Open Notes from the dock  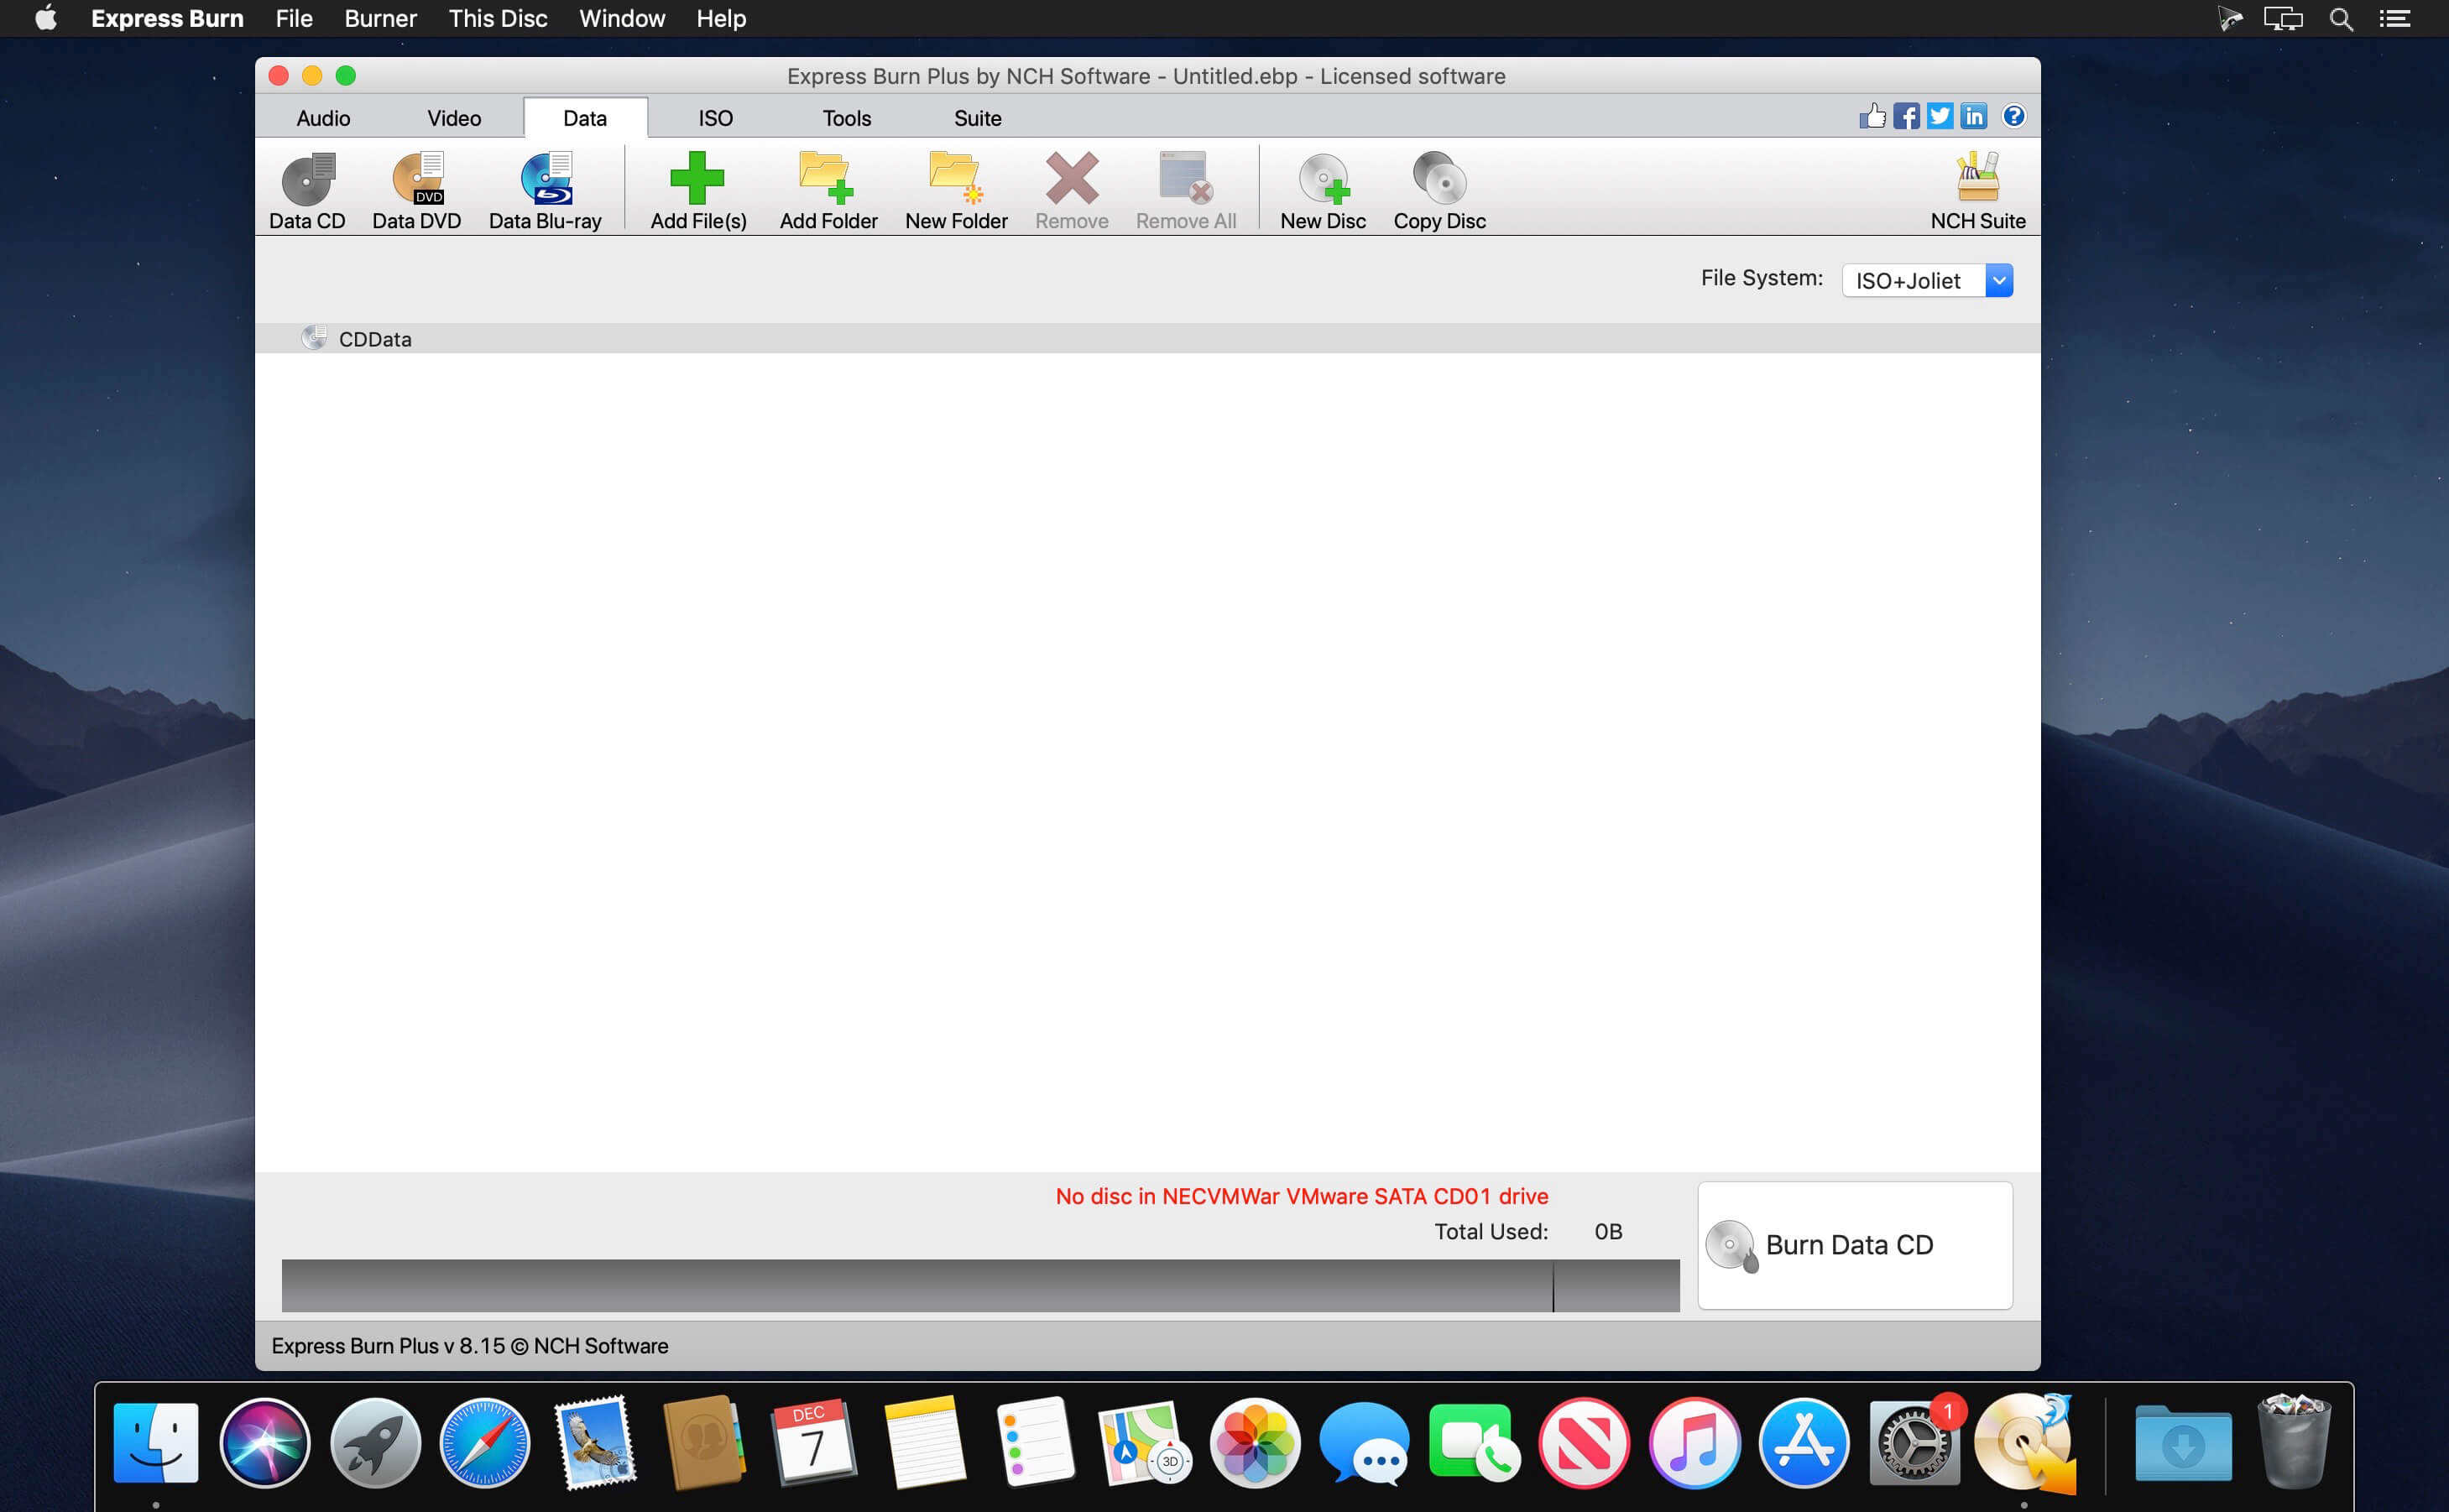click(x=925, y=1442)
